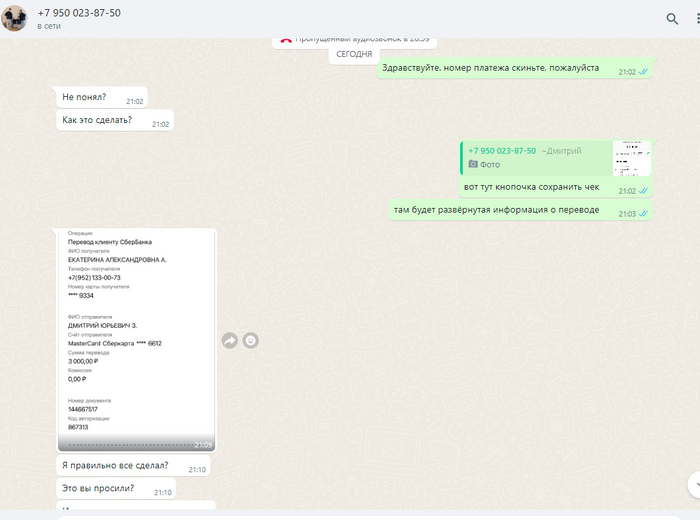Open search in this chat
This screenshot has height=520, width=700.
(x=672, y=19)
